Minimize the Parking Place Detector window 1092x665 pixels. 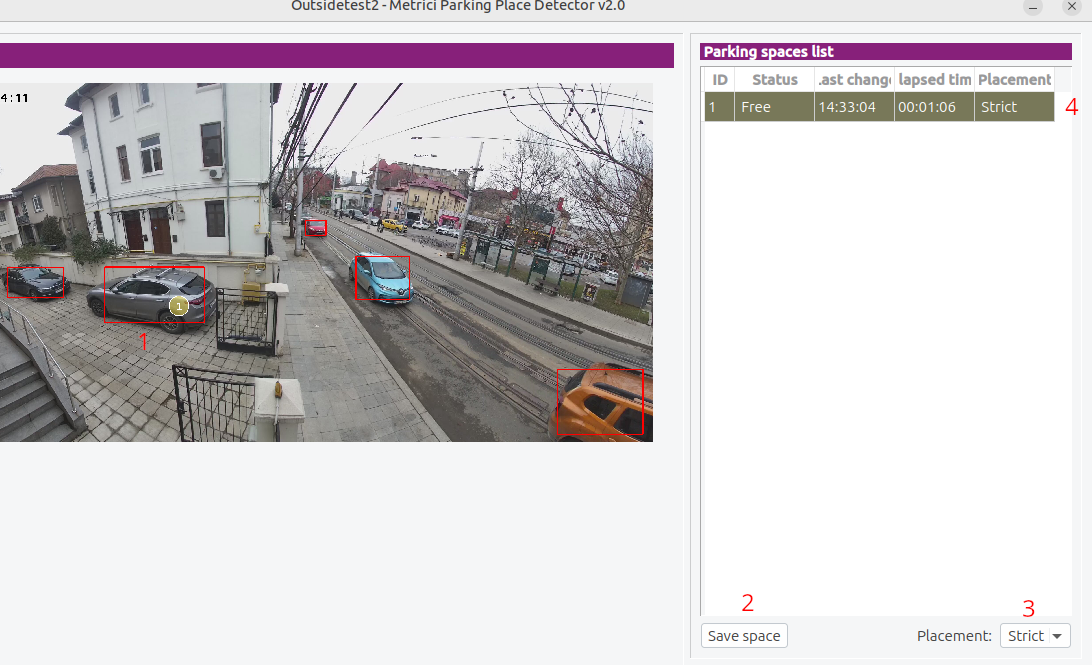coord(1033,7)
